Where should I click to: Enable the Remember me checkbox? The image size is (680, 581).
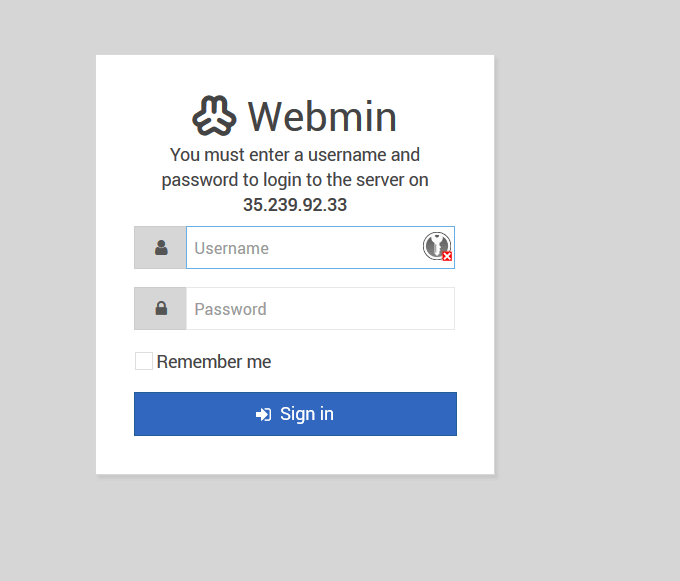[x=144, y=361]
